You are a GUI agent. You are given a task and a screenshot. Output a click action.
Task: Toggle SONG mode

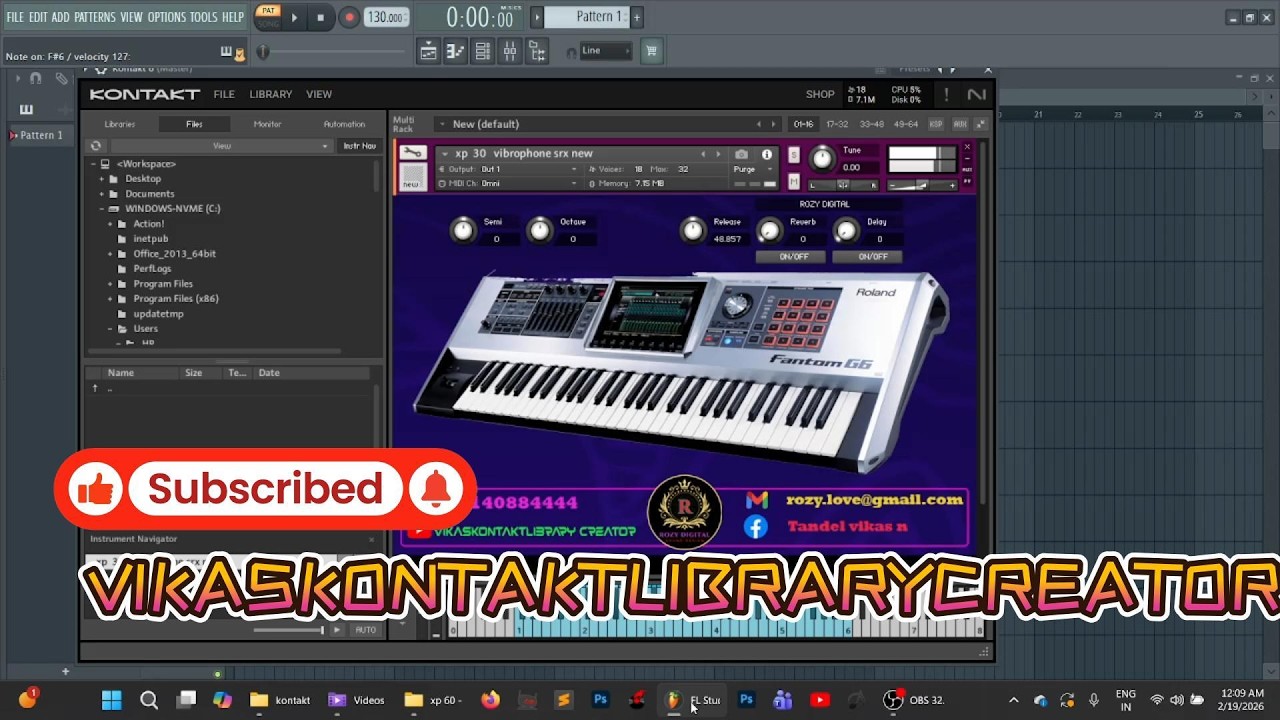(x=268, y=22)
